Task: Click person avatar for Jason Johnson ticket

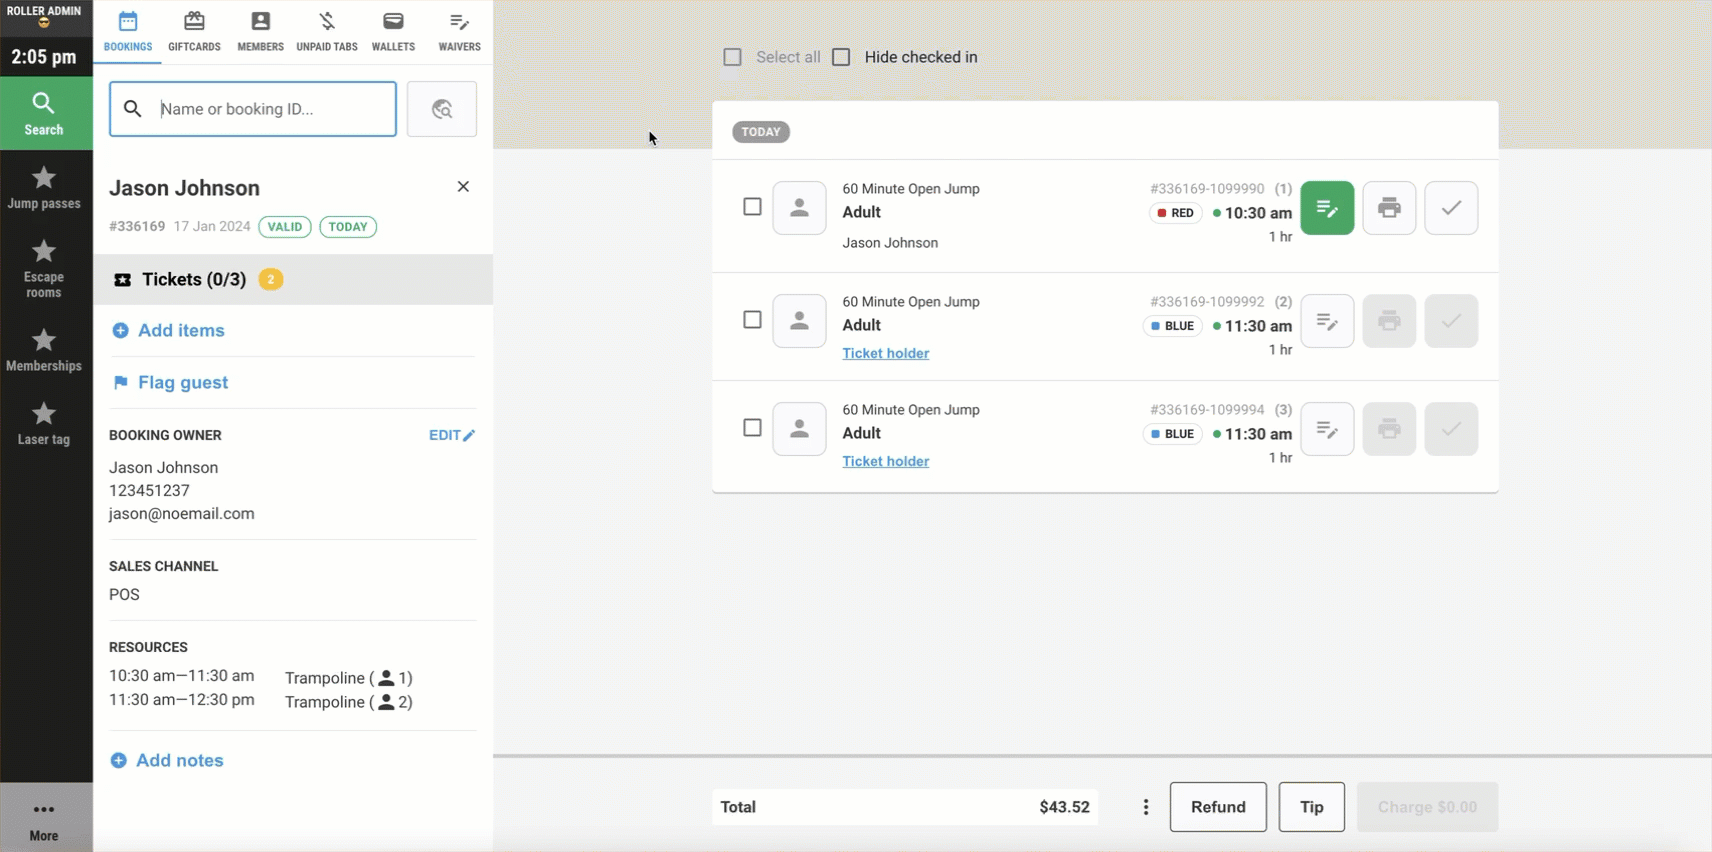Action: click(799, 208)
